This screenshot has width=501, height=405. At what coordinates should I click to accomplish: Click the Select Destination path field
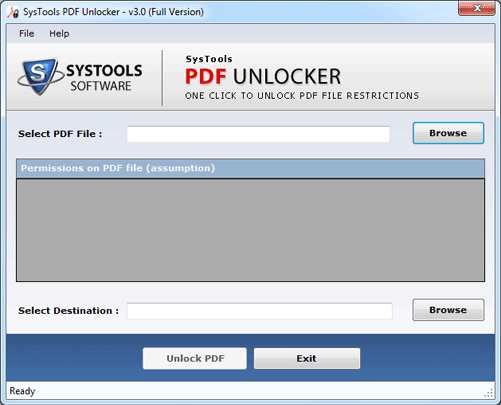pos(259,311)
